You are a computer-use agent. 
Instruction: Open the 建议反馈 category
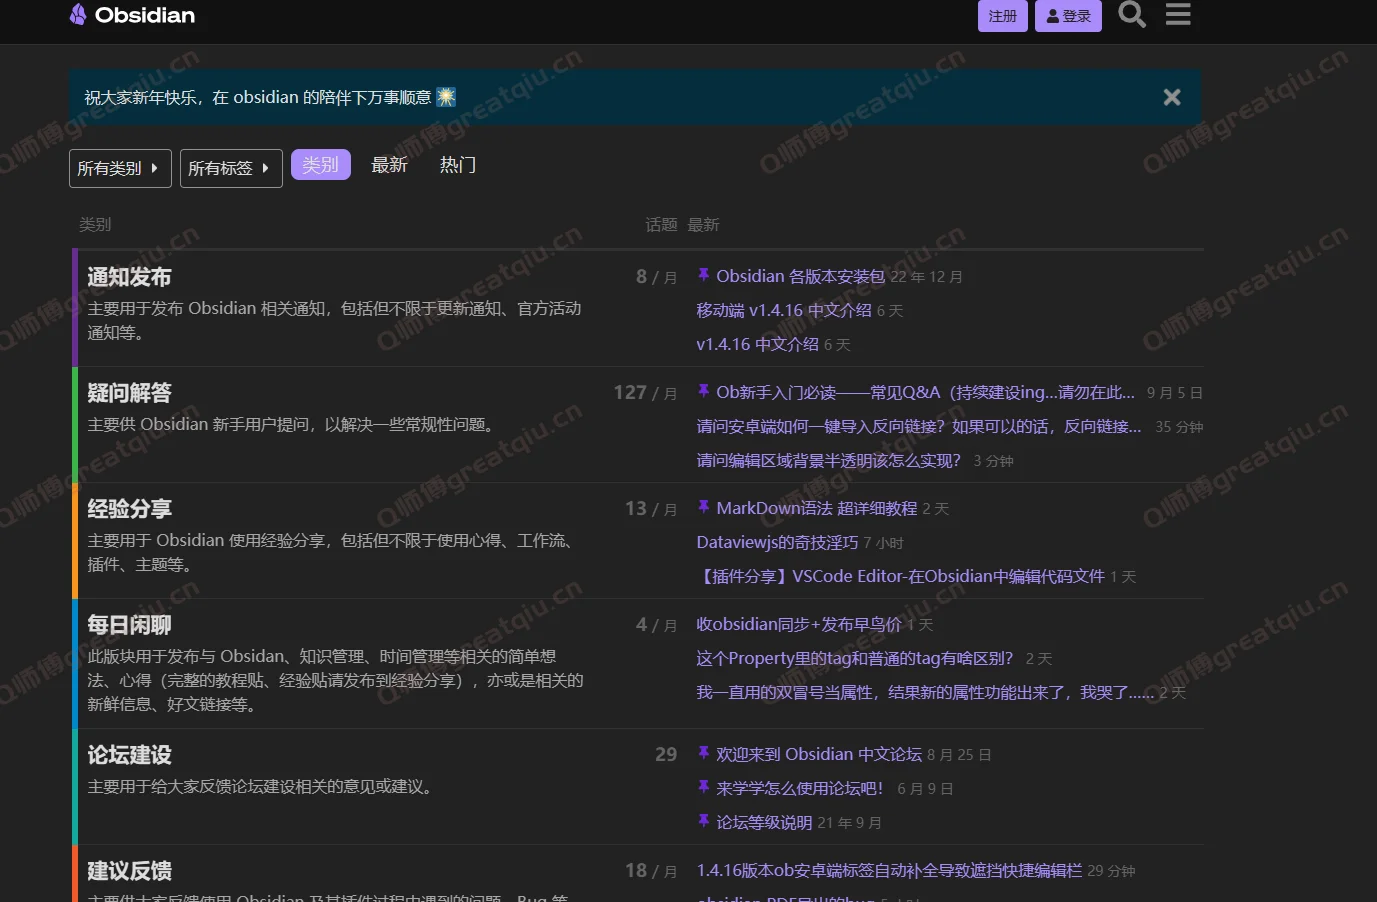coord(129,871)
